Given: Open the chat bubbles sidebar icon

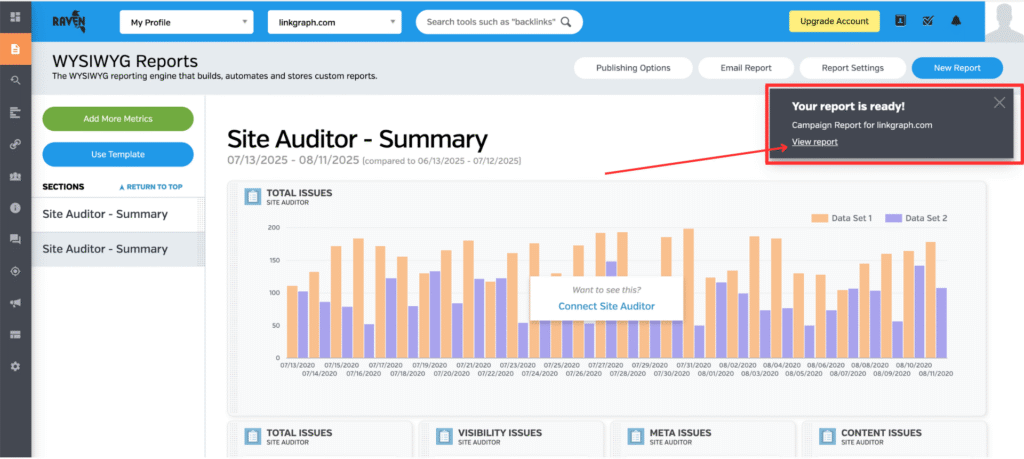Looking at the screenshot, I should pos(15,240).
